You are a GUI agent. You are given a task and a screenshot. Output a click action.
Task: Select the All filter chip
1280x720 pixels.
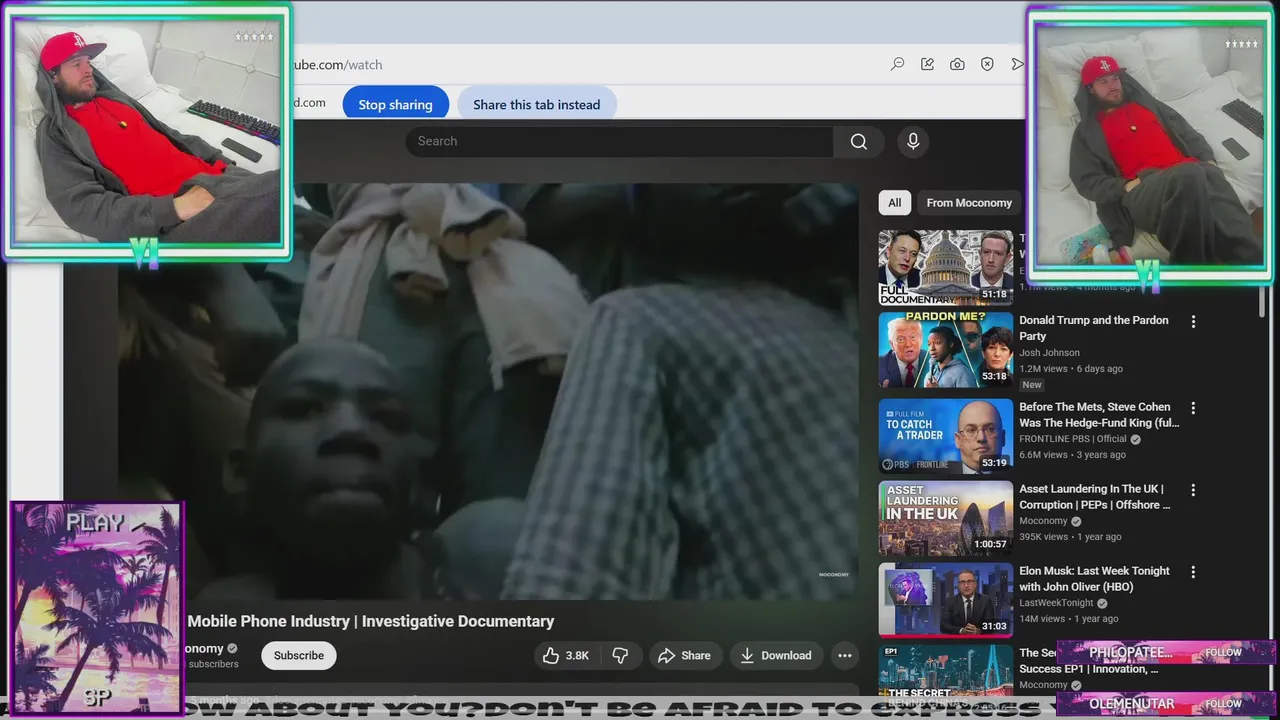[894, 202]
